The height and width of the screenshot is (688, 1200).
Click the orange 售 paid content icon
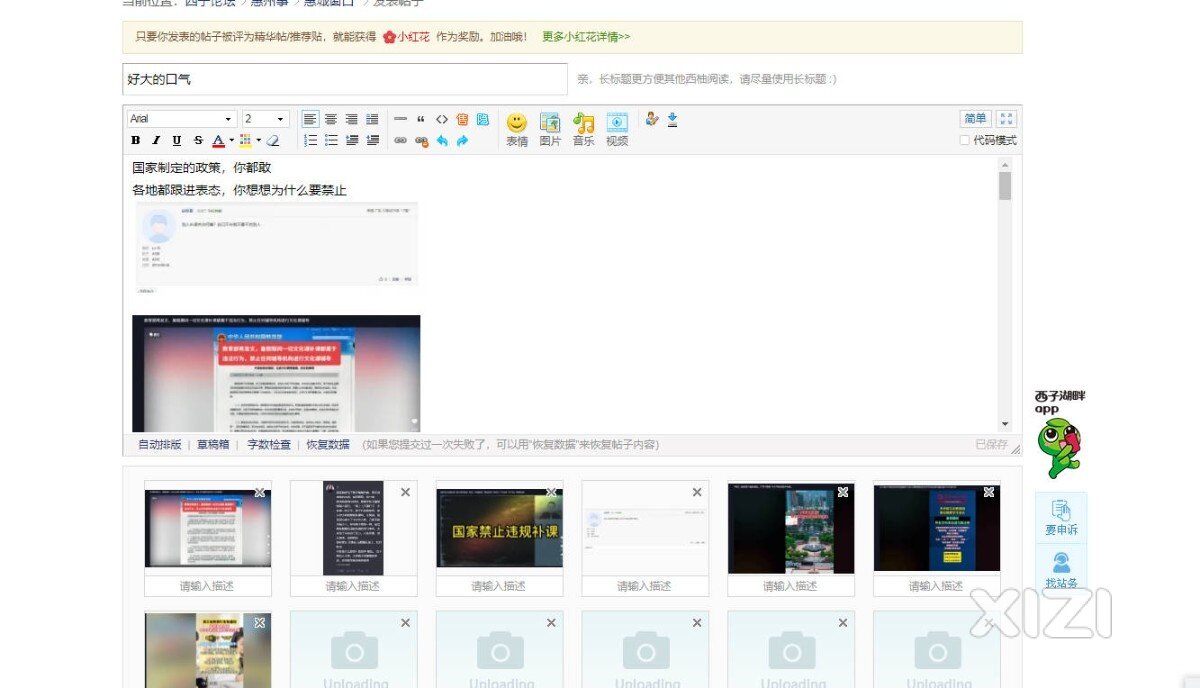click(462, 119)
